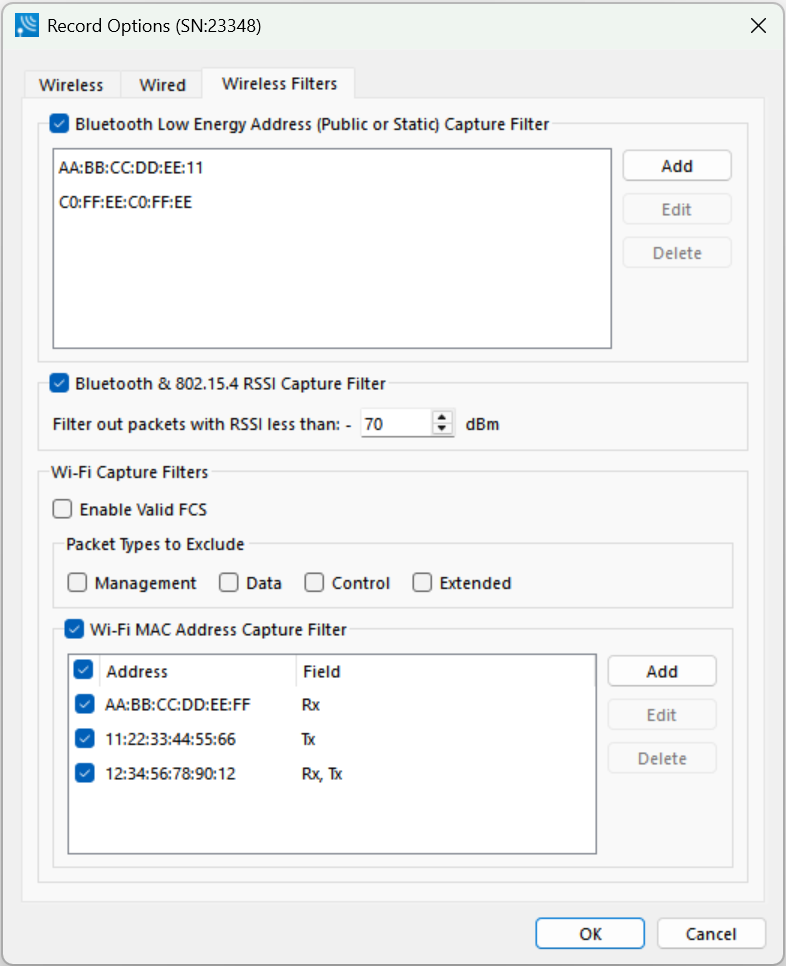This screenshot has width=786, height=966.
Task: Exclude Data packet types
Action: [229, 583]
